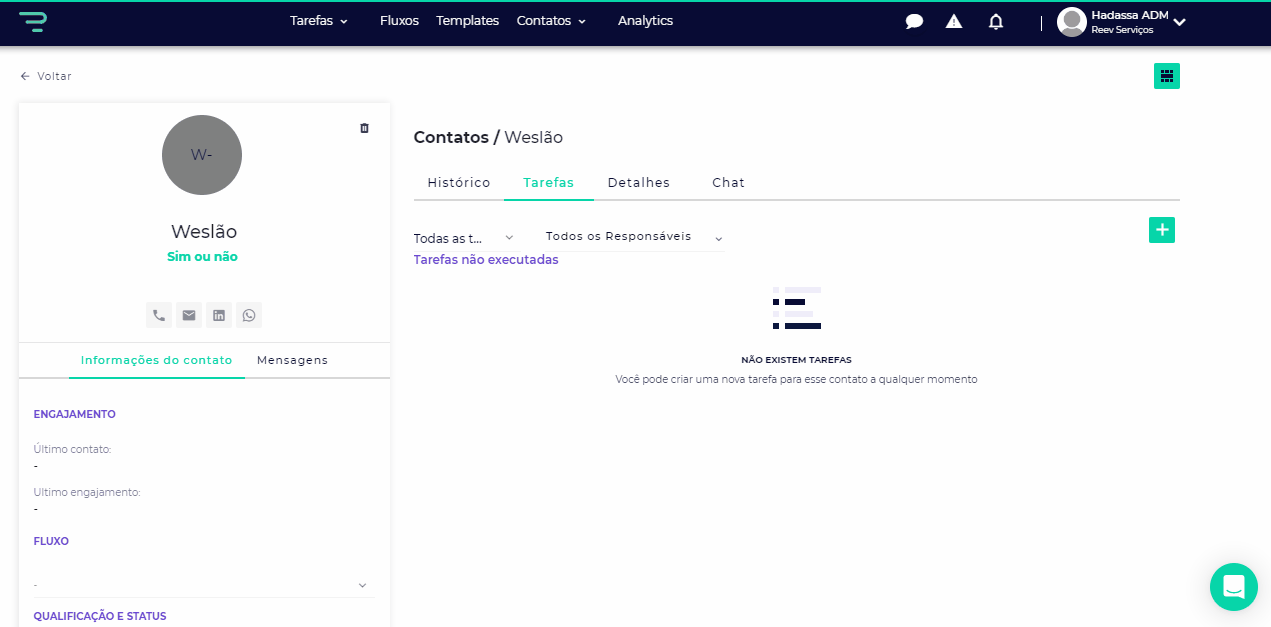Go back using the Voltar link
This screenshot has height=627, width=1271.
pos(46,76)
